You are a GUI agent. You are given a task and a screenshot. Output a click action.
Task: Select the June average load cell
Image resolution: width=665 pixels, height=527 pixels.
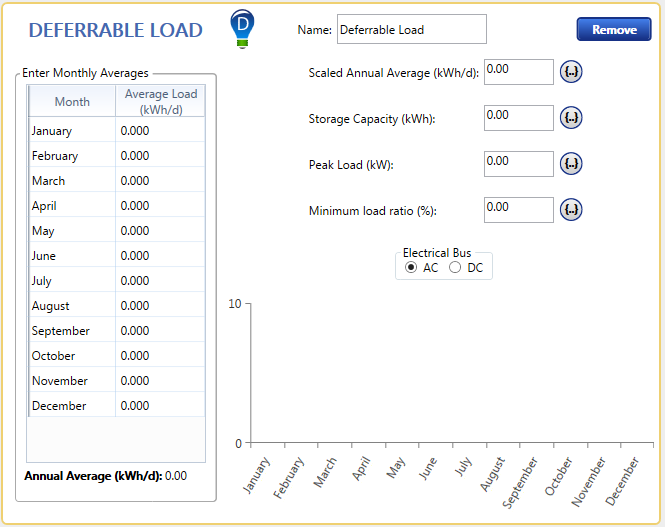[160, 256]
